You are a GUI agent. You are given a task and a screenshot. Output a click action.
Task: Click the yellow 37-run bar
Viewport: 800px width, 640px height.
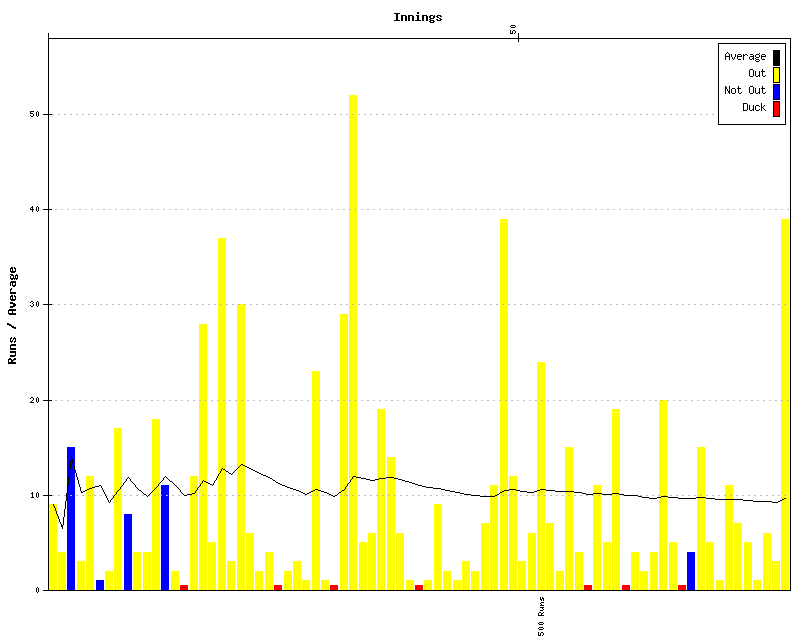click(x=222, y=414)
